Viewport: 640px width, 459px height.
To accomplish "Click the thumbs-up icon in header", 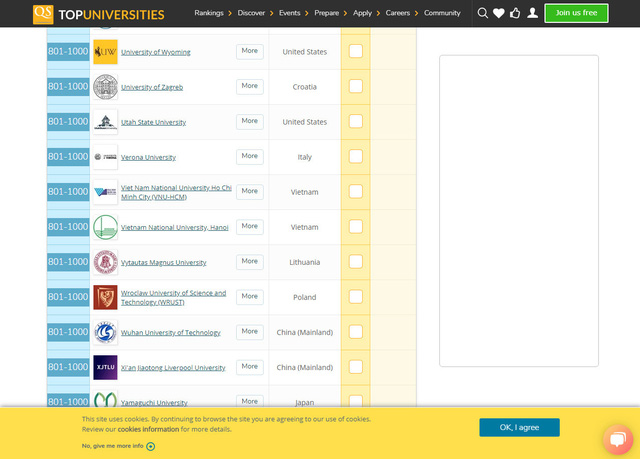I will point(515,13).
